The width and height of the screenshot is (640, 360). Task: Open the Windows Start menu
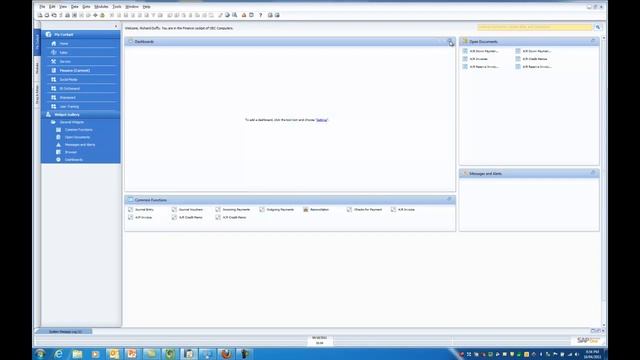tap(40, 354)
